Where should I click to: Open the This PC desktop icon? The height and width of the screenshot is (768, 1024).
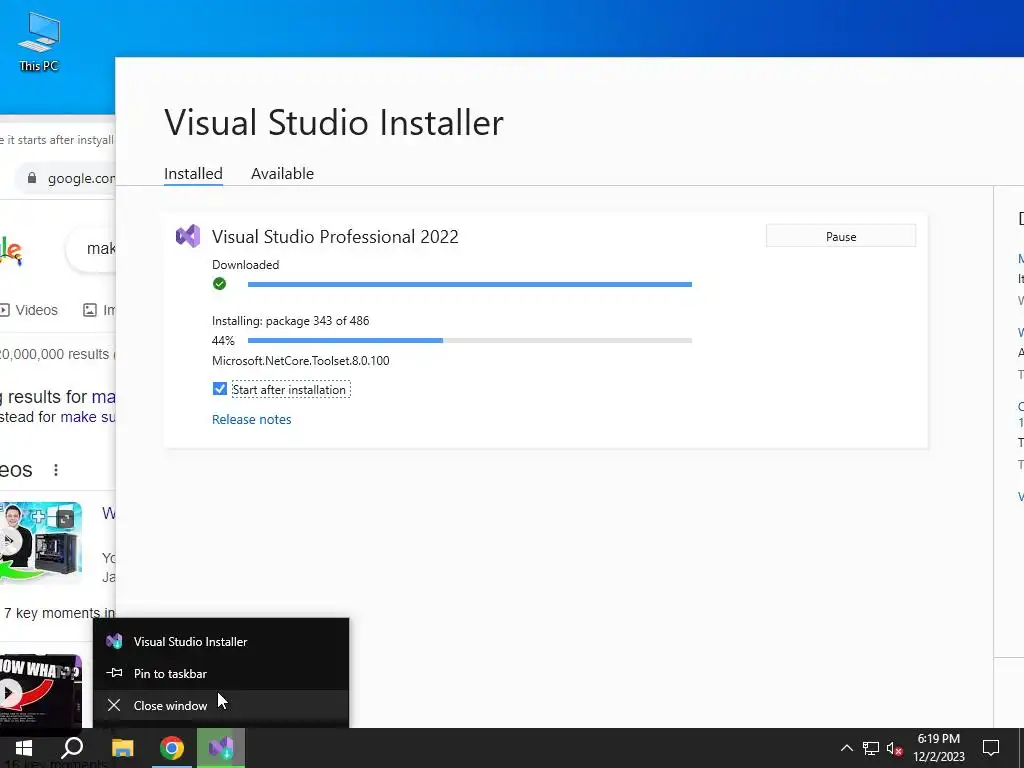(39, 42)
